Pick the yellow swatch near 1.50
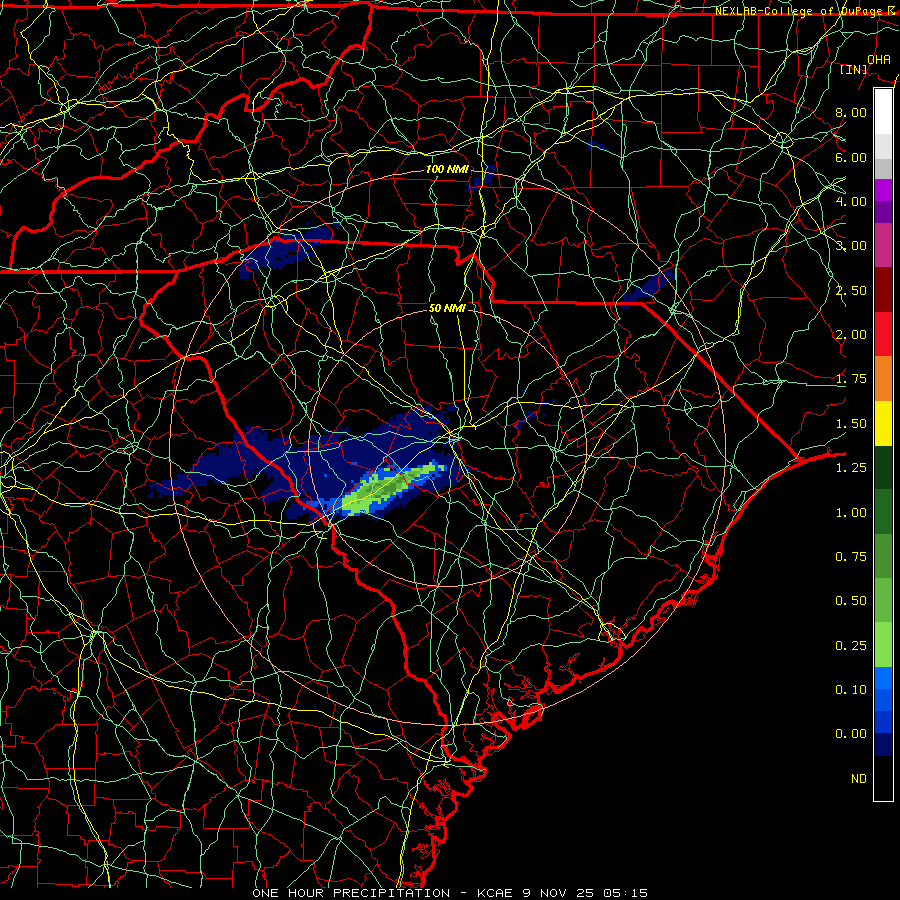Viewport: 900px width, 900px height. [x=883, y=423]
